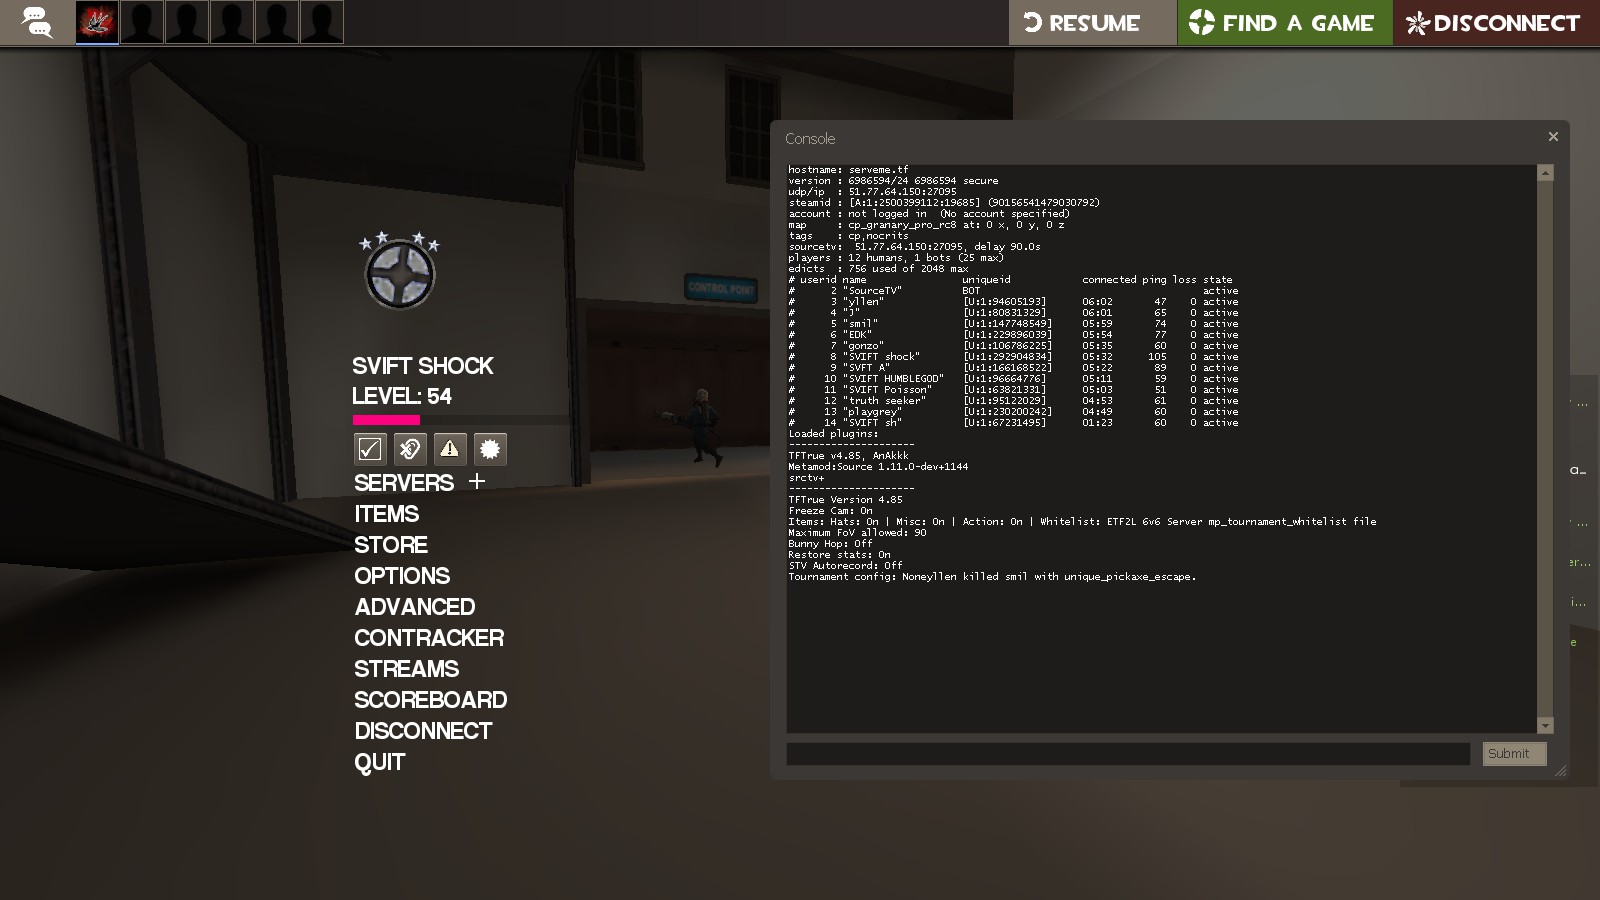Click the 'Metamod:Source 1.11.0-dev+1144' line
1600x900 pixels.
[x=878, y=467]
